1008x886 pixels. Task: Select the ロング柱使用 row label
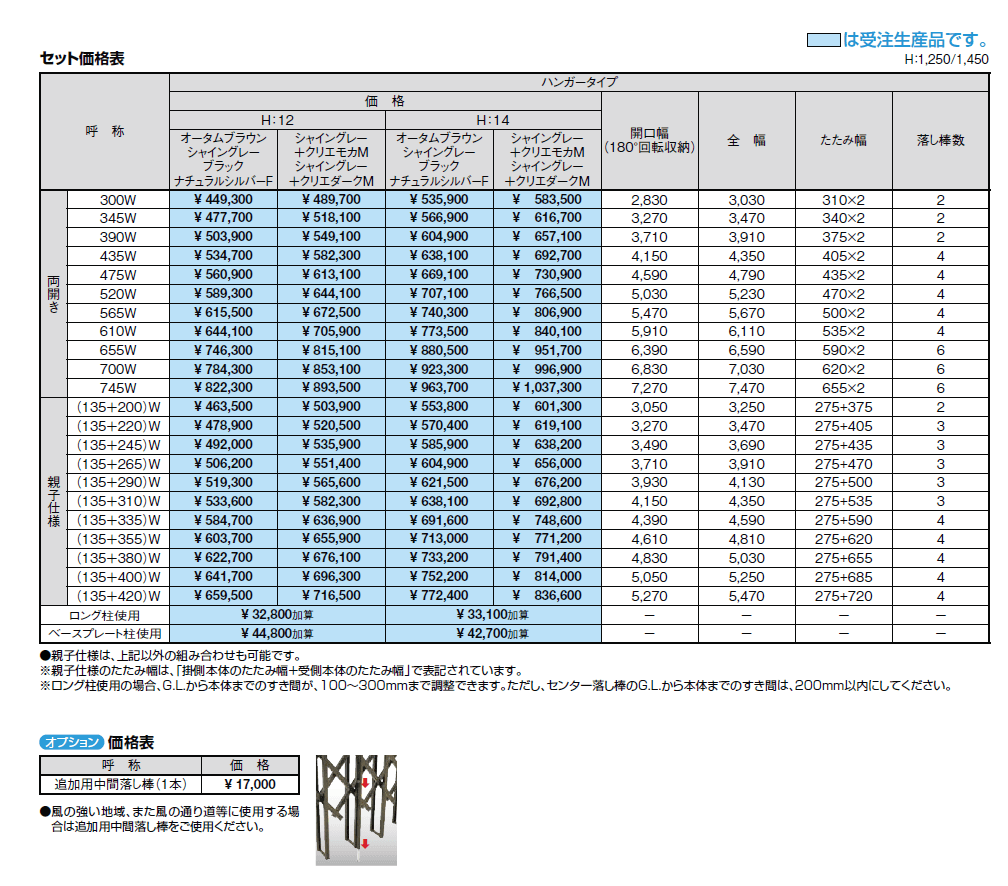click(105, 616)
